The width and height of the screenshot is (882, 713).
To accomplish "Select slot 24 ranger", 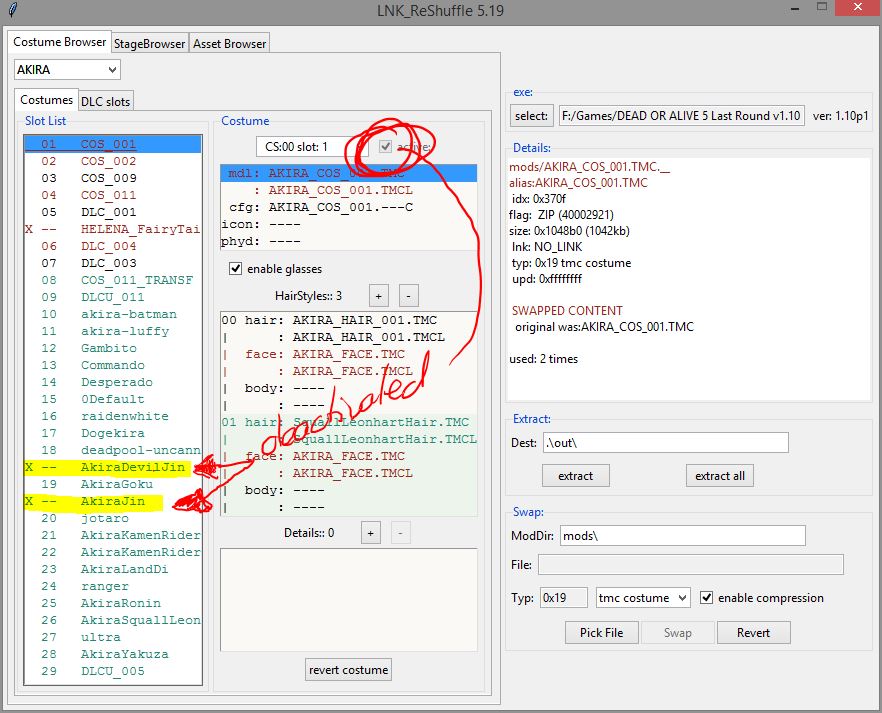I will pos(112,586).
